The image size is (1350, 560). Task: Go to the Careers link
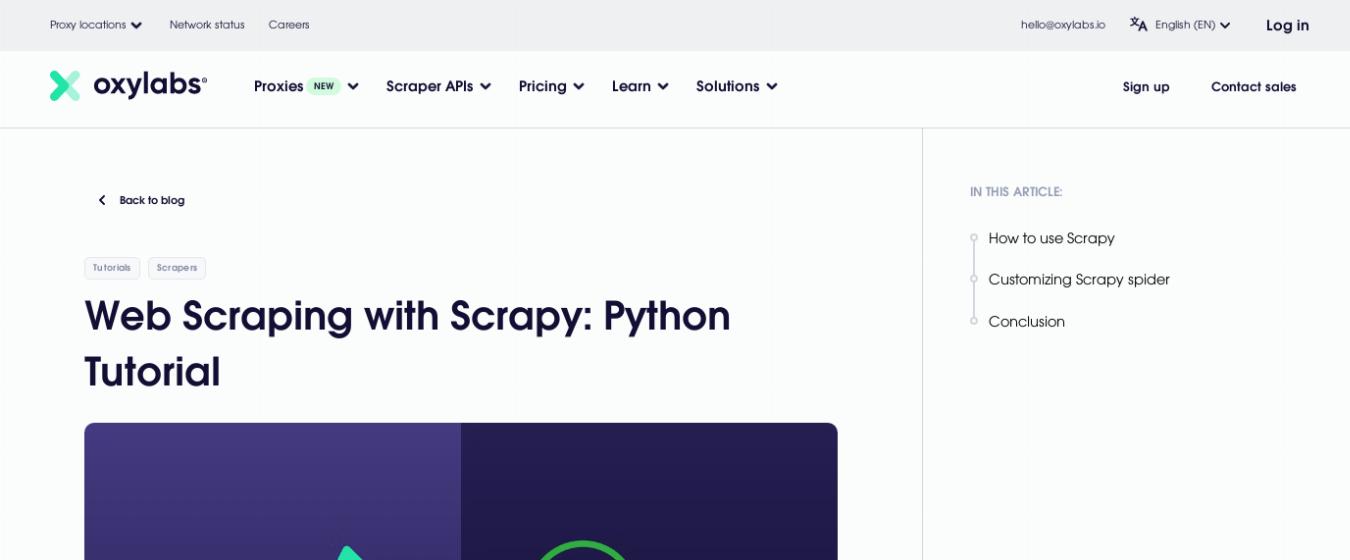click(289, 25)
